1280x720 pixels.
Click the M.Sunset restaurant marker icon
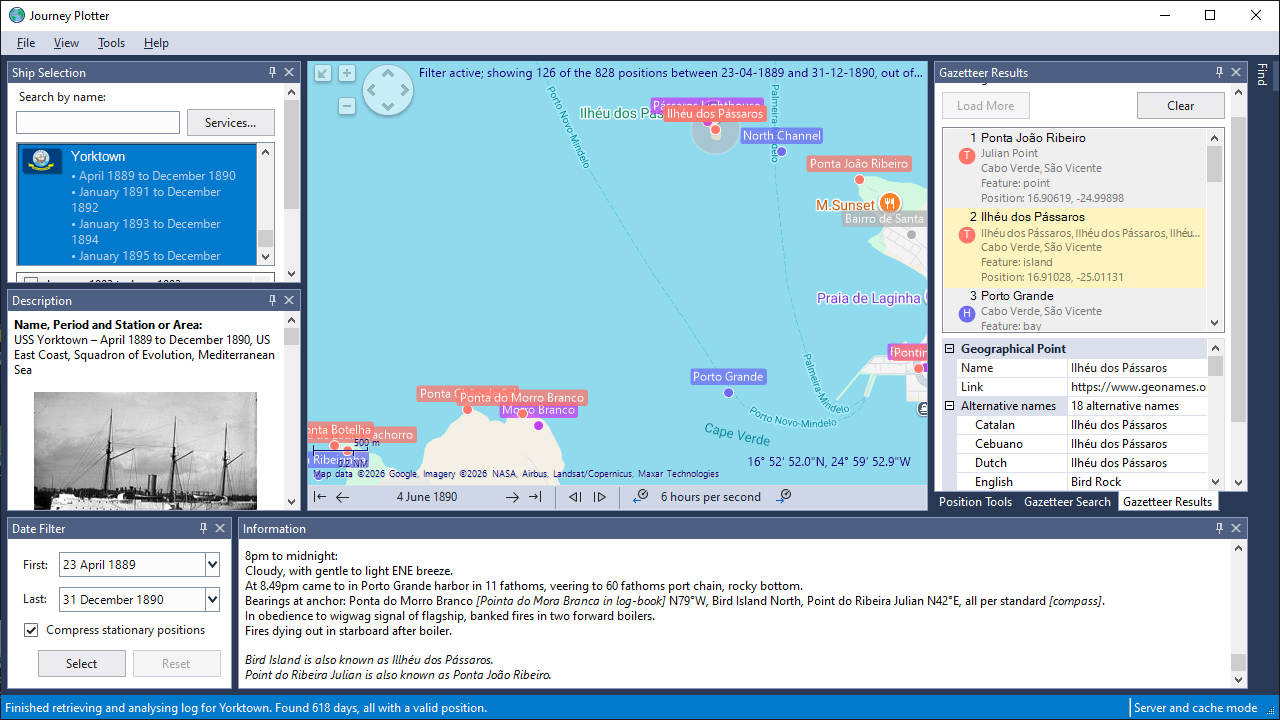pyautogui.click(x=889, y=203)
